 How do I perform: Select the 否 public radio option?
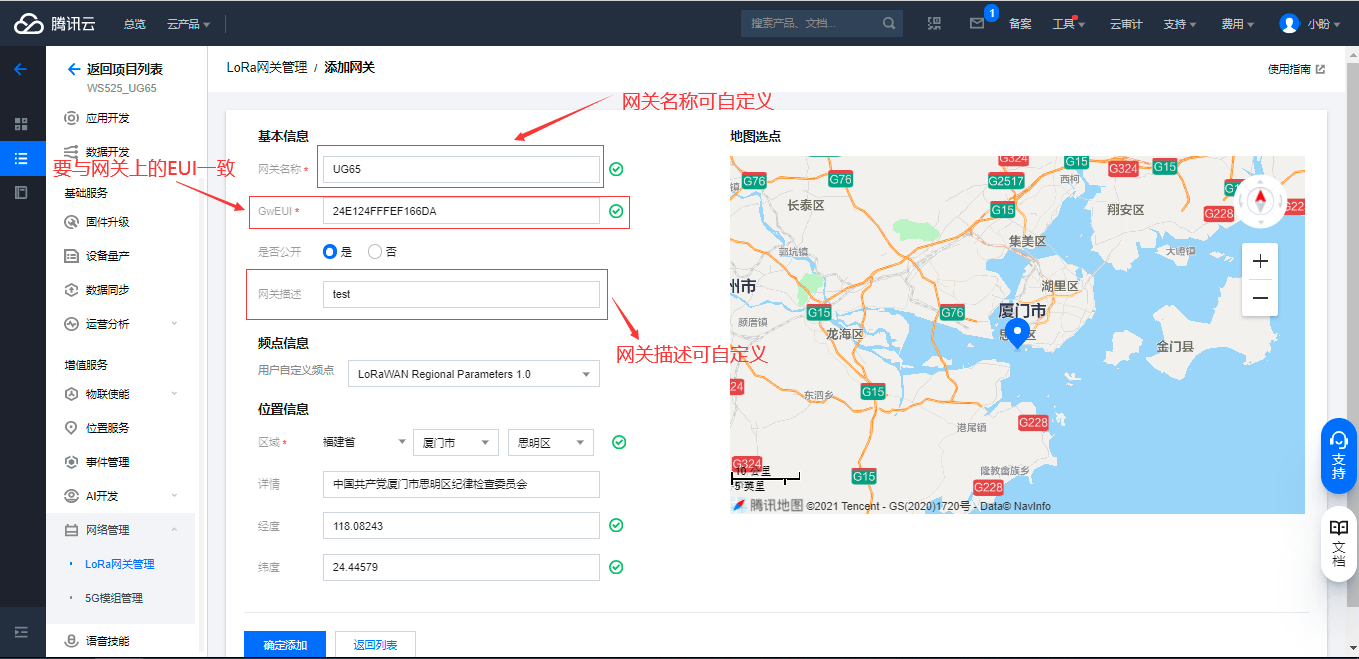coord(375,252)
